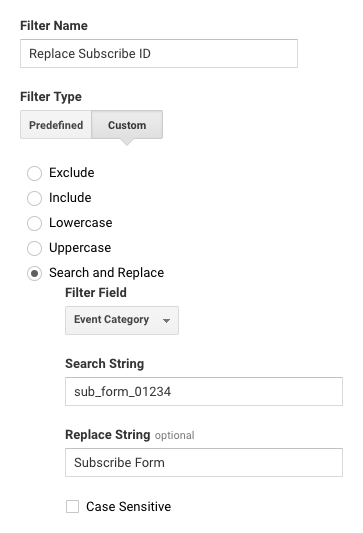This screenshot has width=363, height=533.
Task: Click the Replace String field with Subscribe Form
Action: [x=204, y=462]
